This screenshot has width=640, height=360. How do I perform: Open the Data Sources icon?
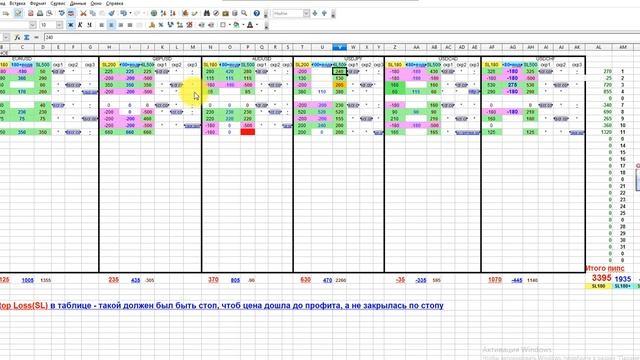tap(235, 13)
